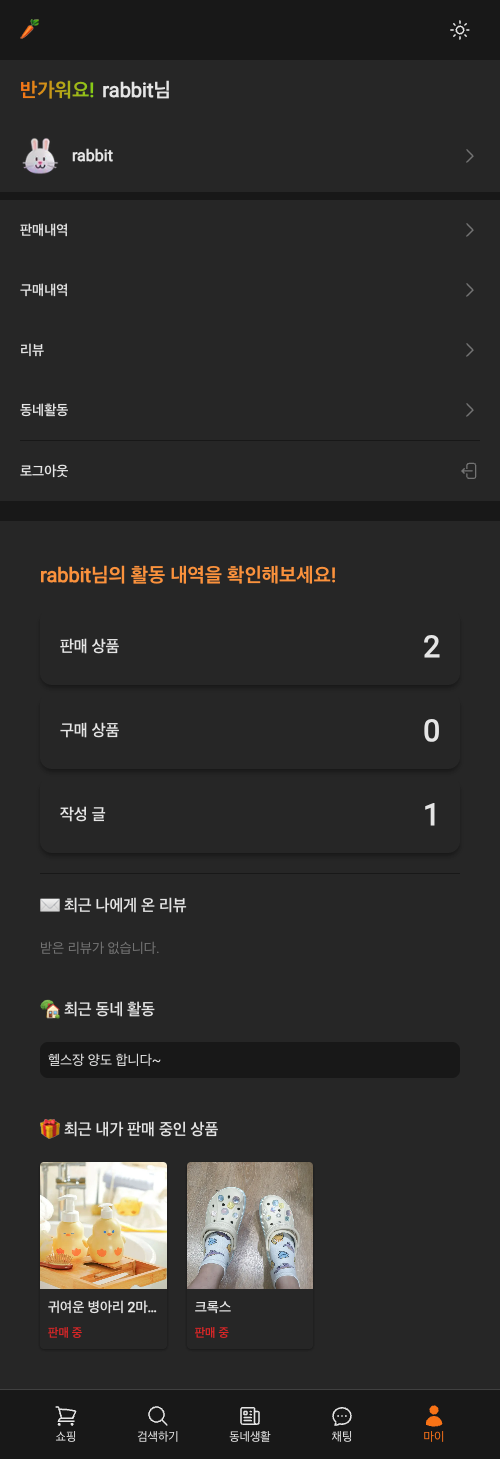Open the 헬스장 양도 합니다~ post

pyautogui.click(x=250, y=1060)
